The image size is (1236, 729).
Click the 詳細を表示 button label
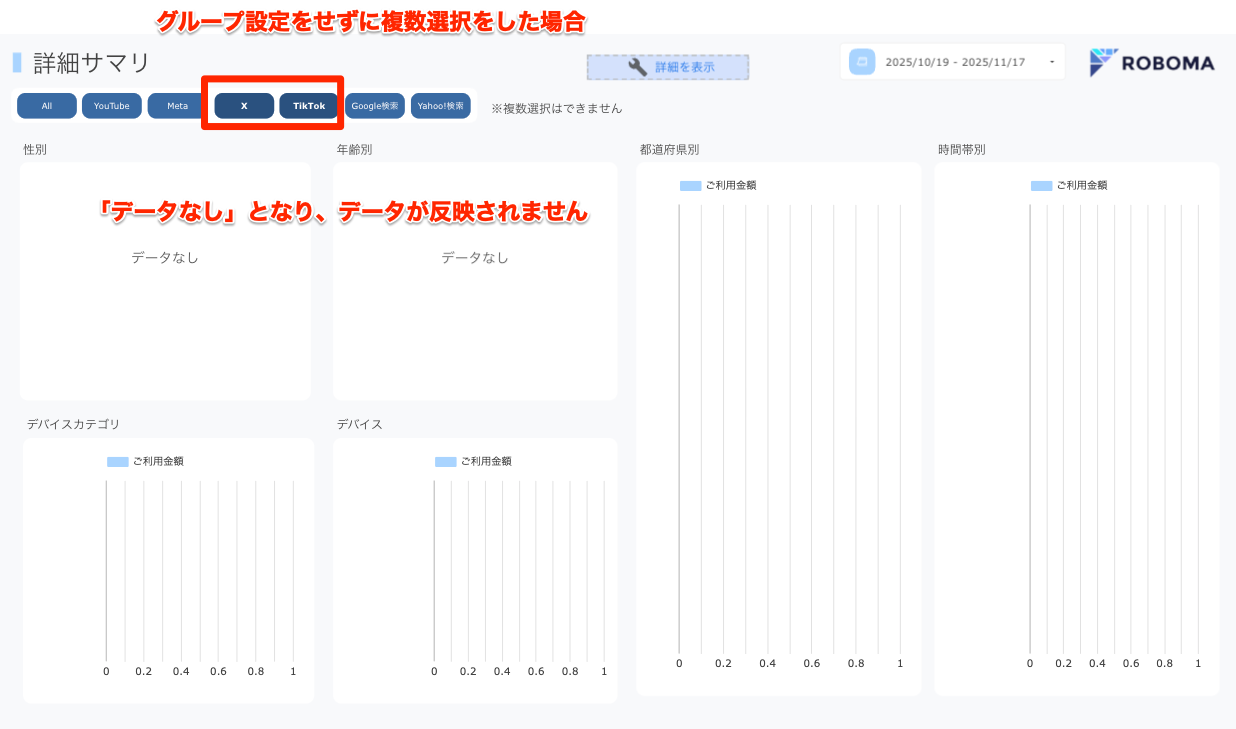[684, 67]
